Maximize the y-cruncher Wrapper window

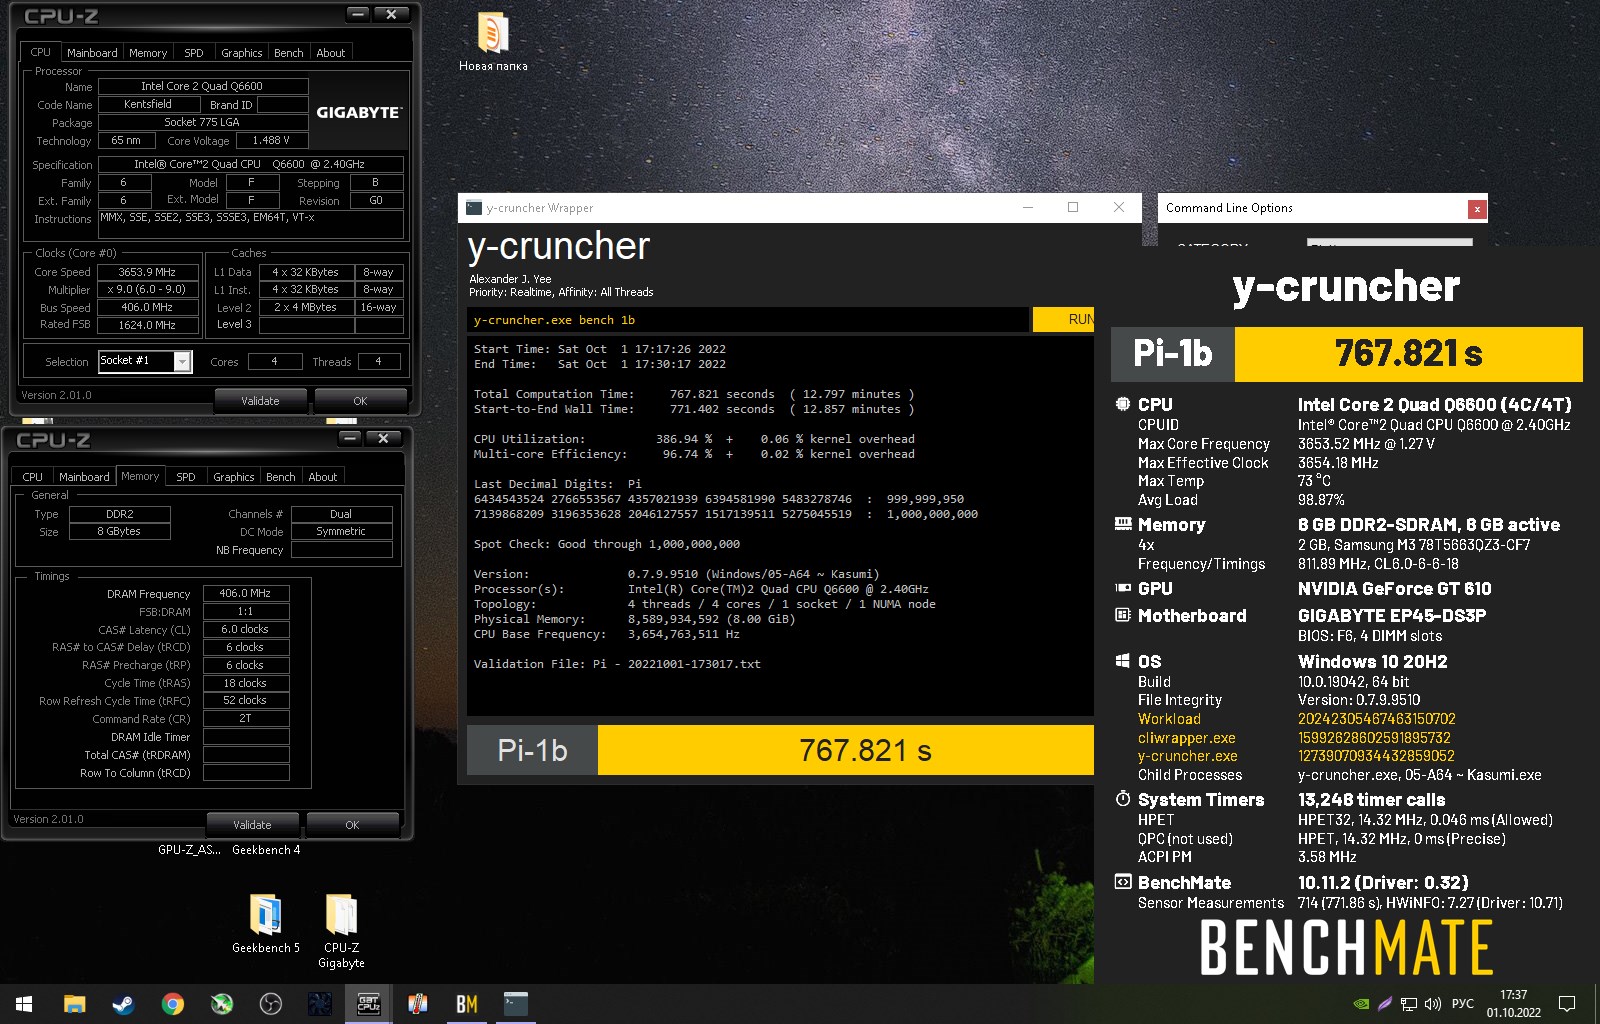coord(1073,207)
